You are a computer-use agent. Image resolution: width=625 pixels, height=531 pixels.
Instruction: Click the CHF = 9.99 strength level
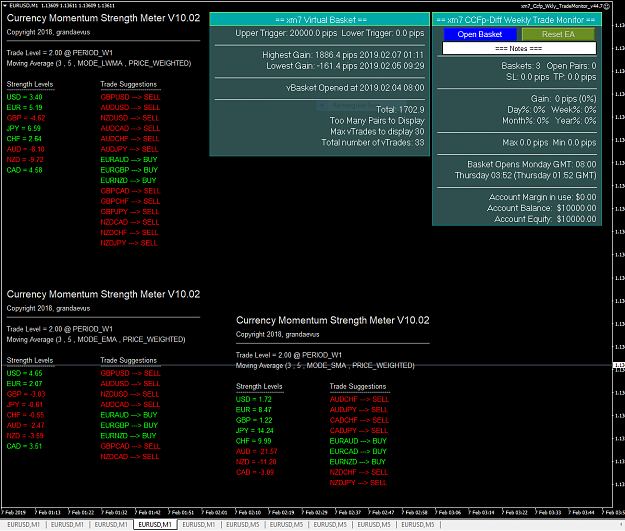pyautogui.click(x=254, y=441)
